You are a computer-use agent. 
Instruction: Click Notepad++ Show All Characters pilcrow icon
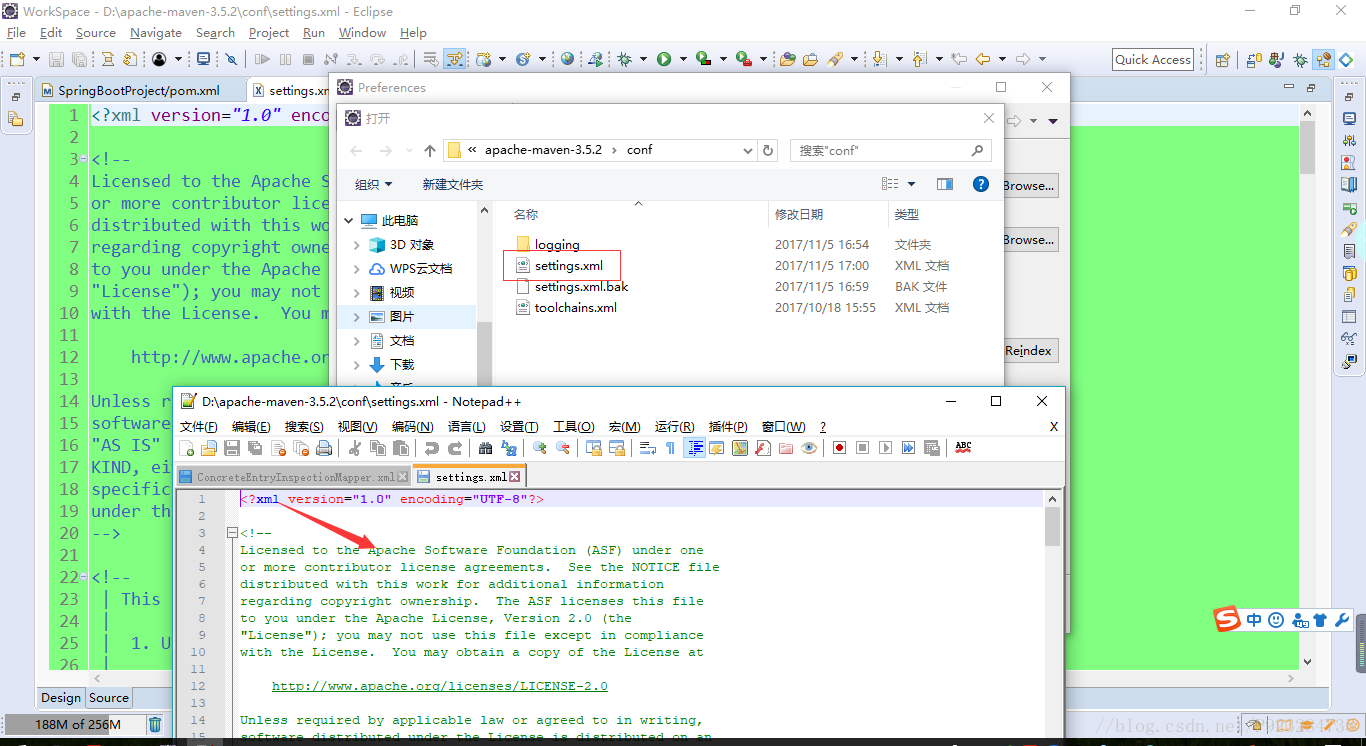tap(670, 448)
